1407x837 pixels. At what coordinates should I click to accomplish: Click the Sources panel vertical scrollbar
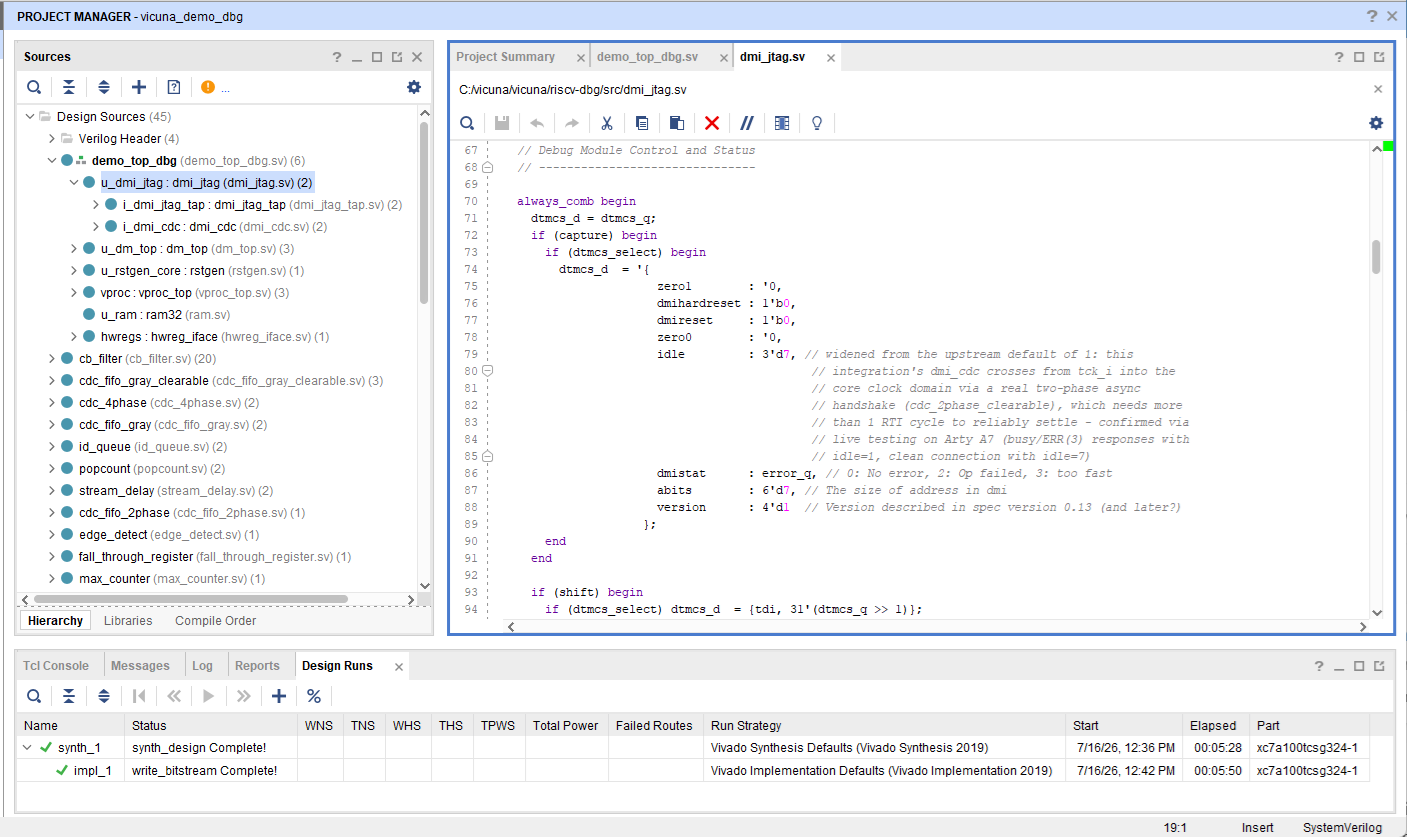(x=423, y=212)
